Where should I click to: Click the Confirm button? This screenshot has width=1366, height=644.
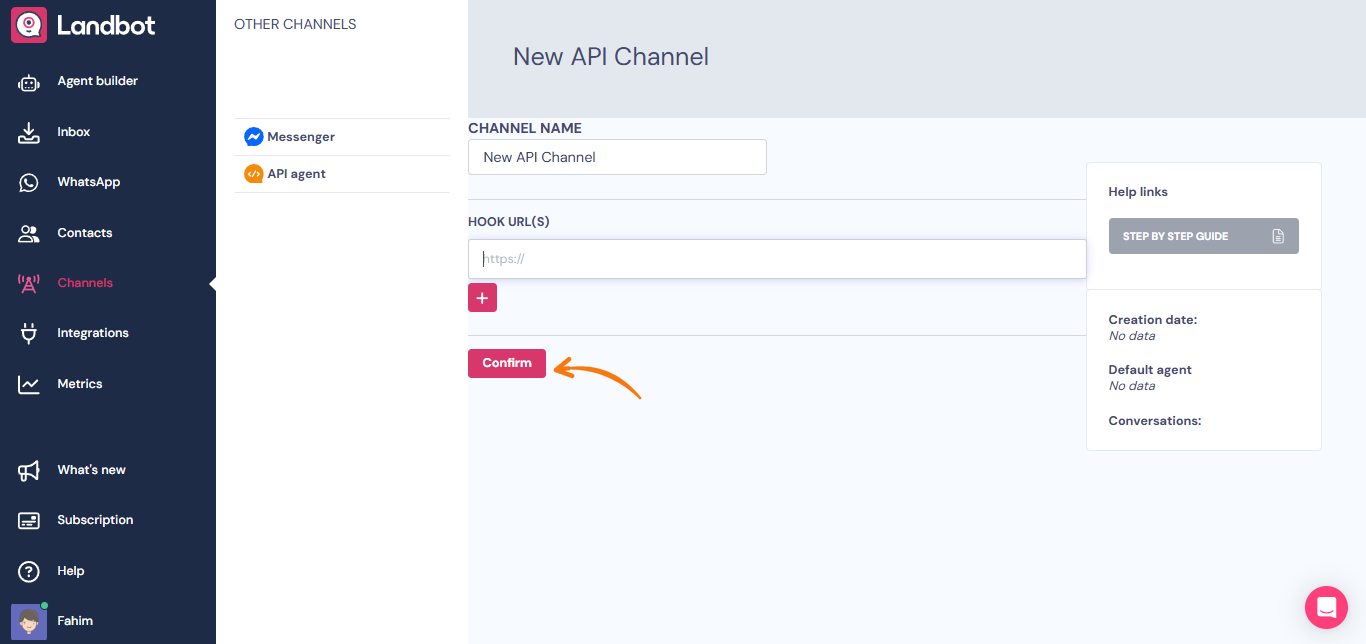[x=507, y=363]
